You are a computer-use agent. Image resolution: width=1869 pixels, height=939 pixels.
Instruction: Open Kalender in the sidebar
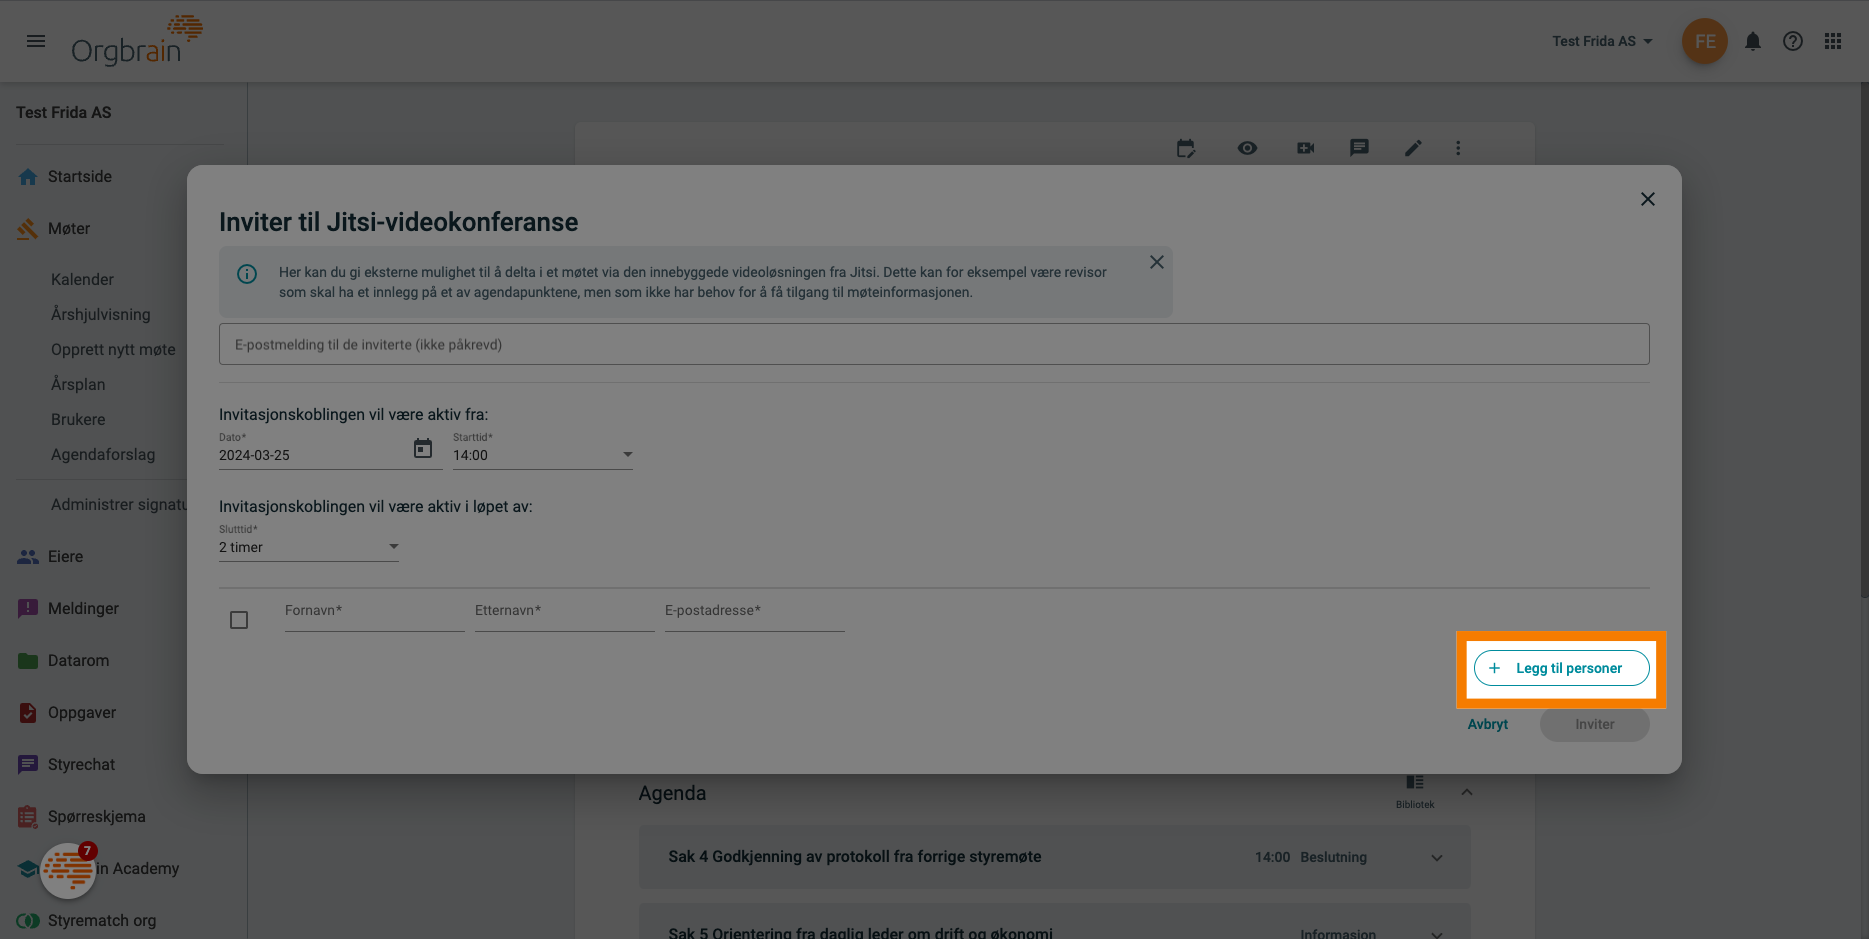[x=82, y=279]
